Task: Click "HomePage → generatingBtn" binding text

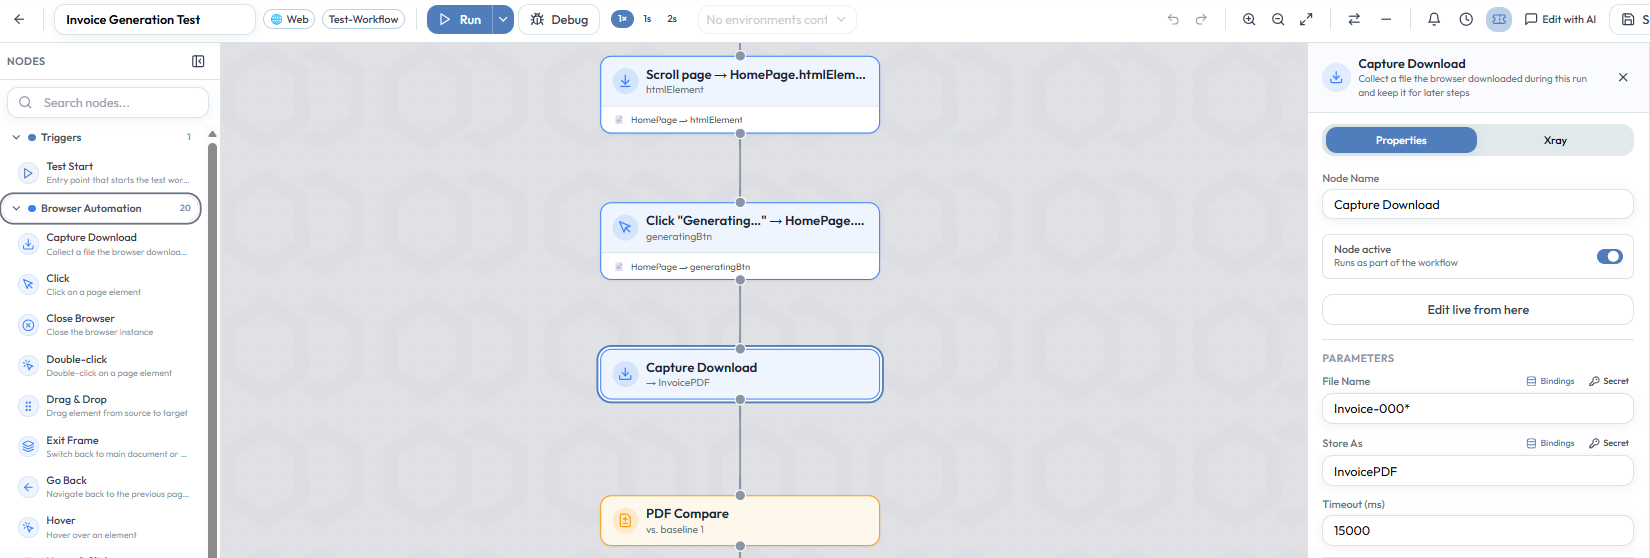Action: [x=690, y=267]
